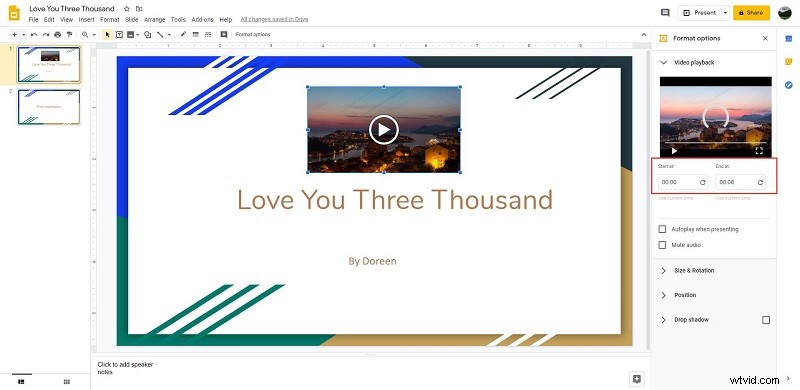Click the Format options toolbar button
This screenshot has height=390, width=800.
pos(253,35)
